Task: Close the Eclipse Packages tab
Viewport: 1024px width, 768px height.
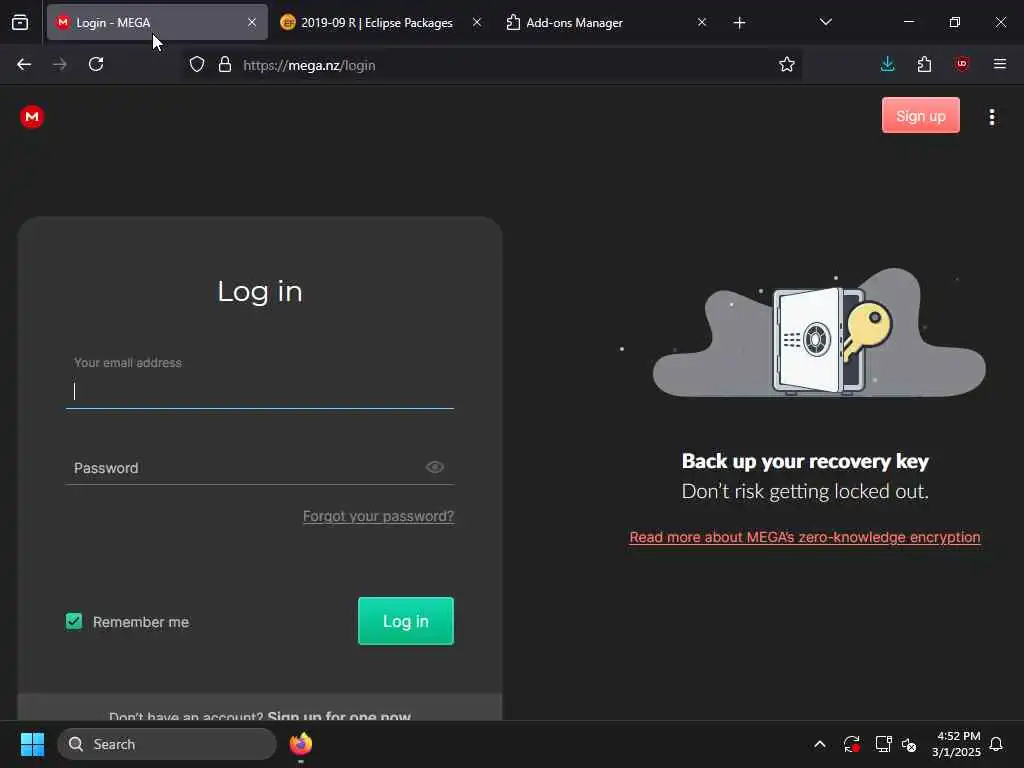Action: pos(477,22)
